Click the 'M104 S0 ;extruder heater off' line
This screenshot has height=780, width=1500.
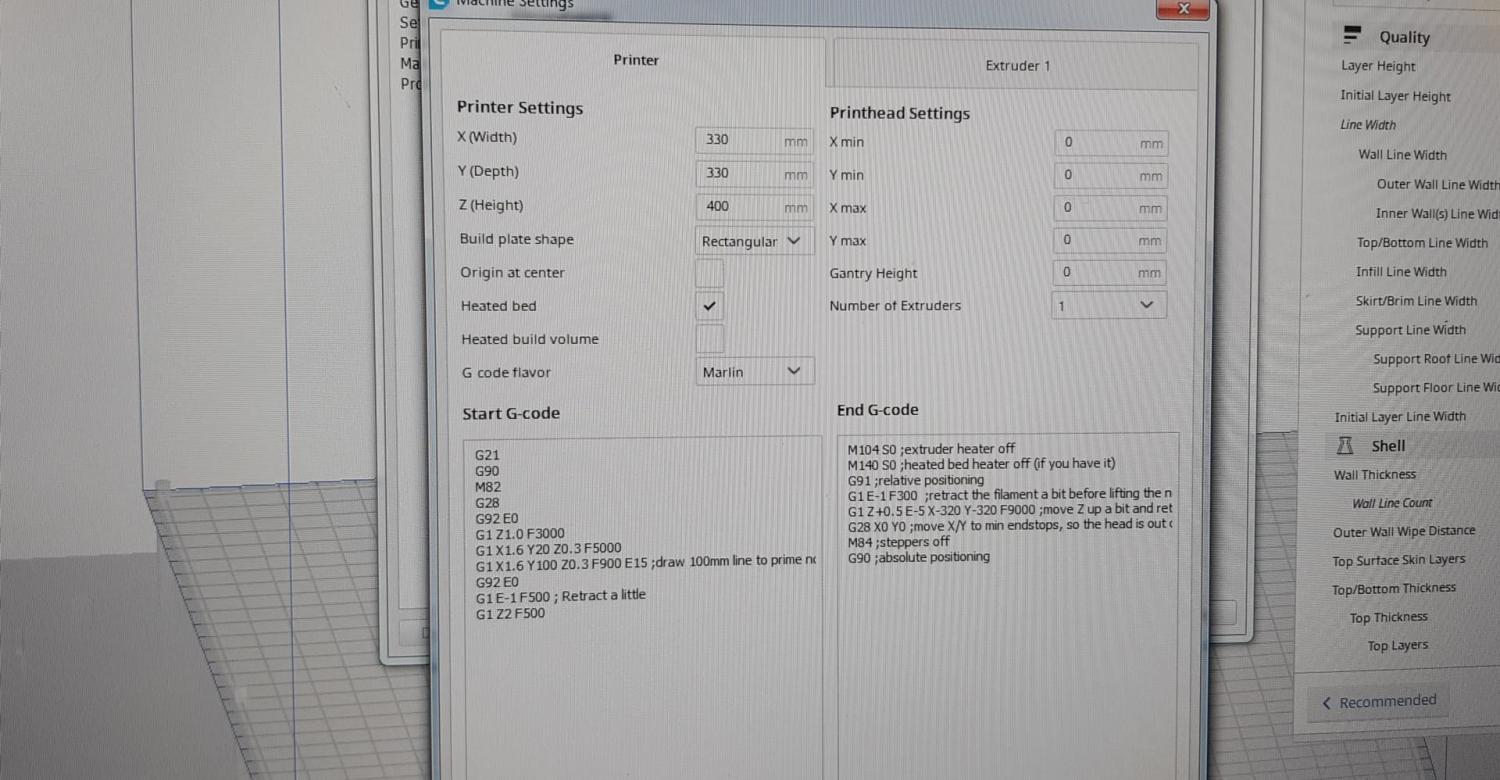[x=931, y=449]
